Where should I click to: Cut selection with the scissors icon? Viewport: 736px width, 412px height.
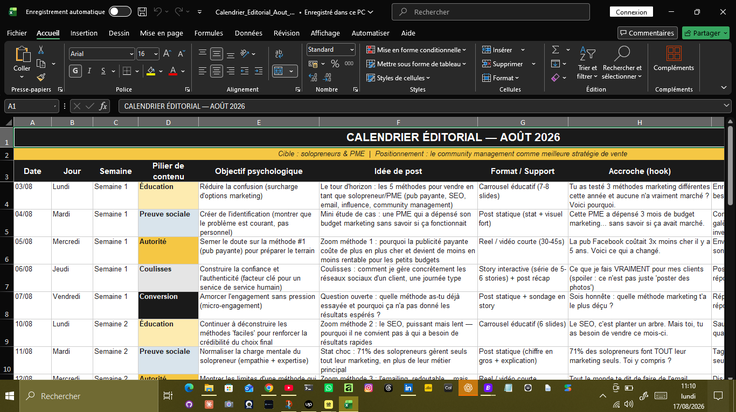pyautogui.click(x=41, y=50)
